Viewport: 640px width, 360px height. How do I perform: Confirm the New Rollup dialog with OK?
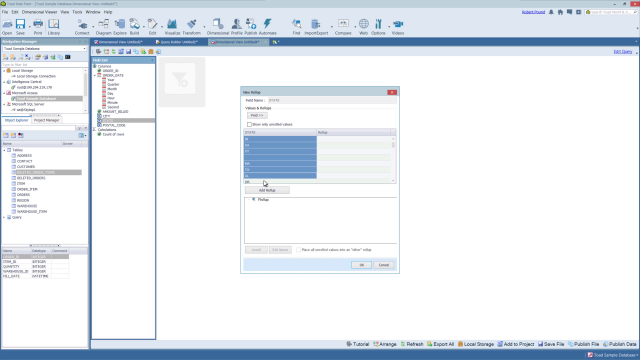pyautogui.click(x=361, y=265)
